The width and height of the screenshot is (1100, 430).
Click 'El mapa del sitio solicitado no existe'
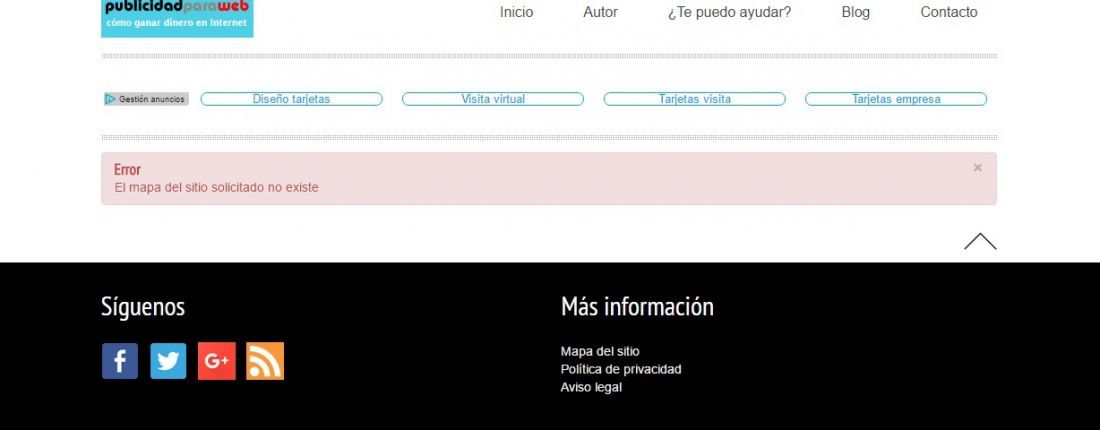pyautogui.click(x=216, y=187)
